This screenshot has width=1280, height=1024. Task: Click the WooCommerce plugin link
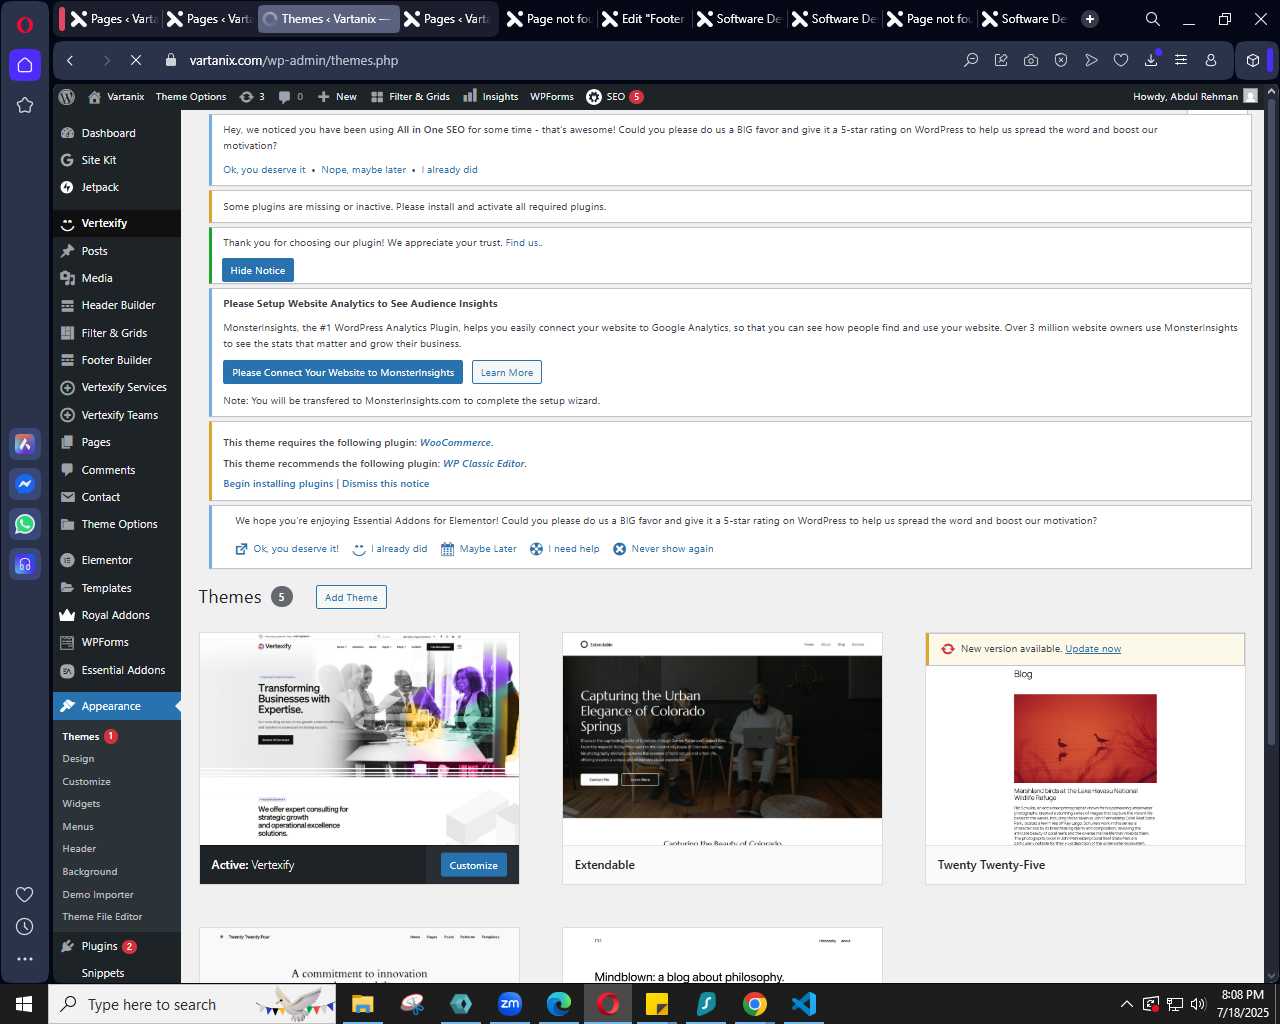pyautogui.click(x=455, y=443)
